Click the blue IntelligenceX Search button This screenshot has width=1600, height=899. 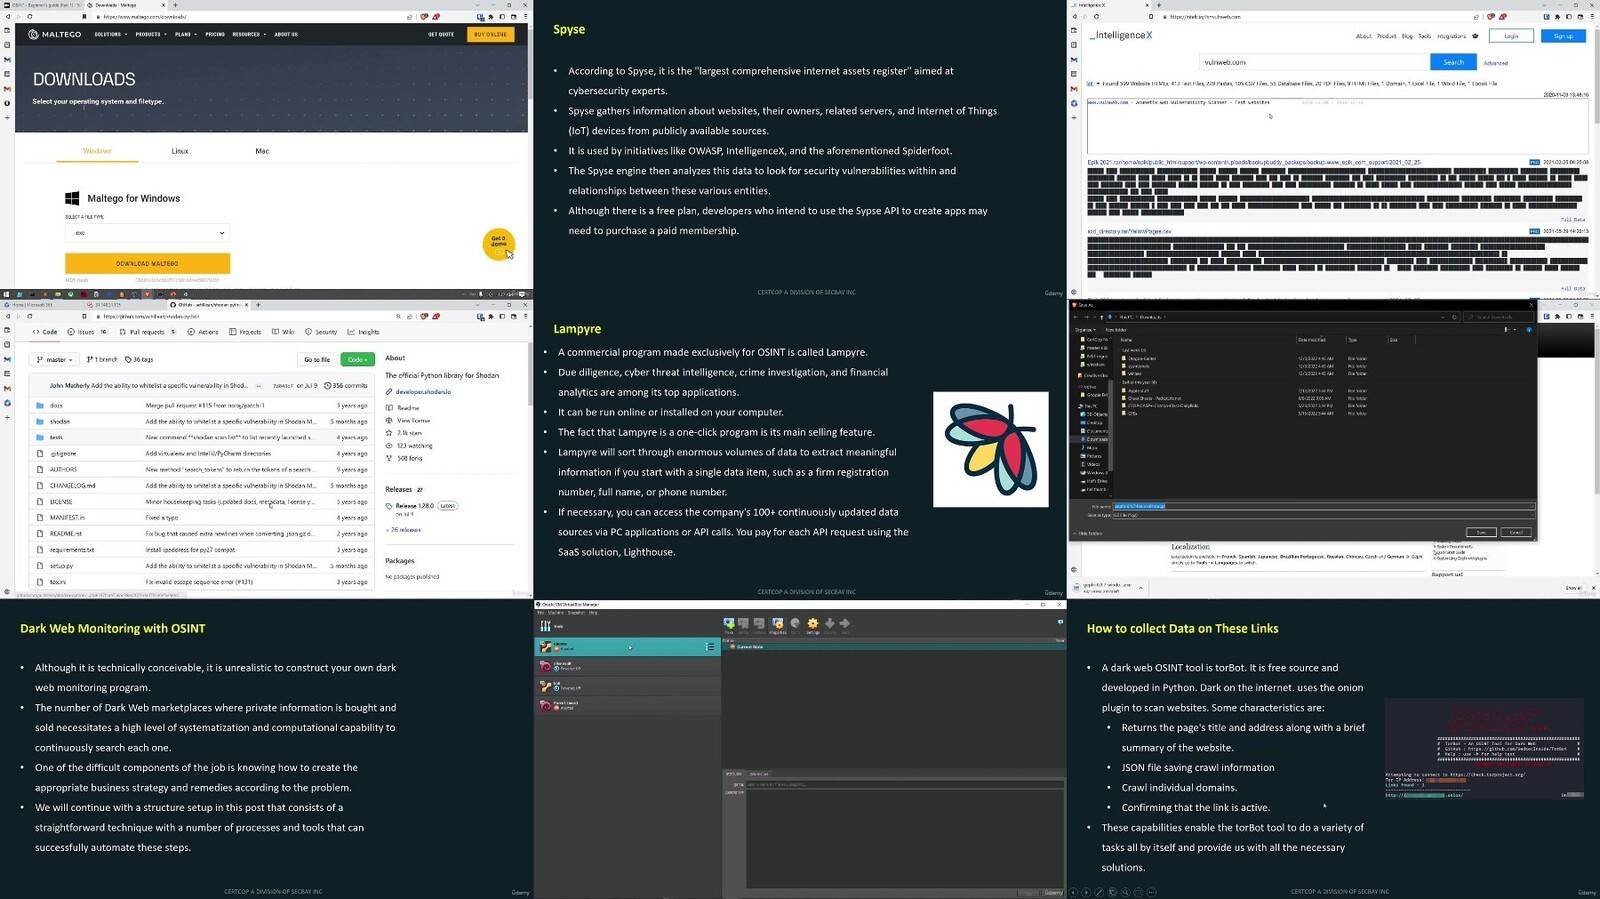1453,62
